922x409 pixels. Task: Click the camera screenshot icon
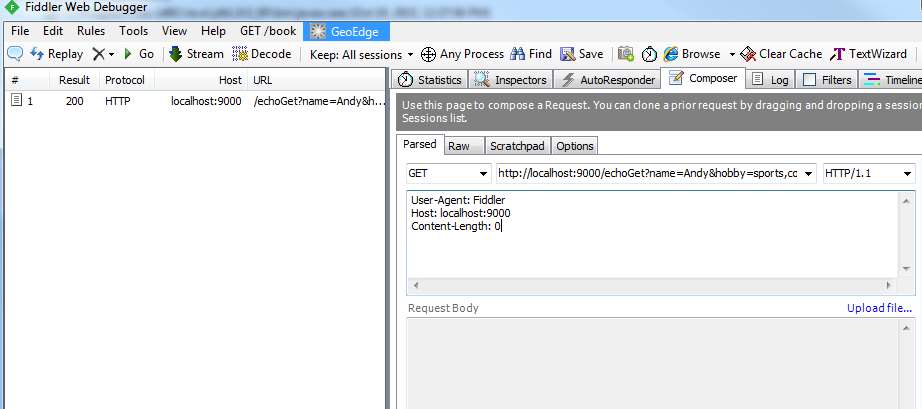626,54
